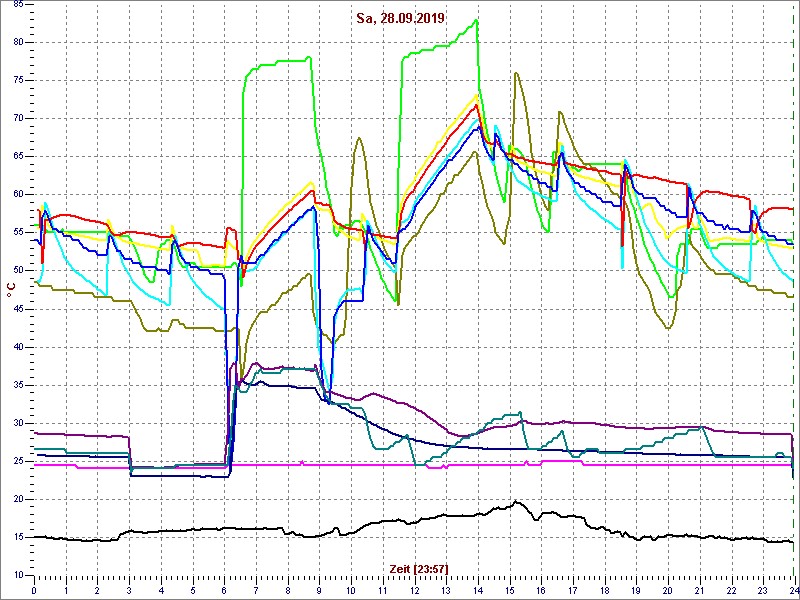Click the olive curve's tallest peak

click(516, 73)
